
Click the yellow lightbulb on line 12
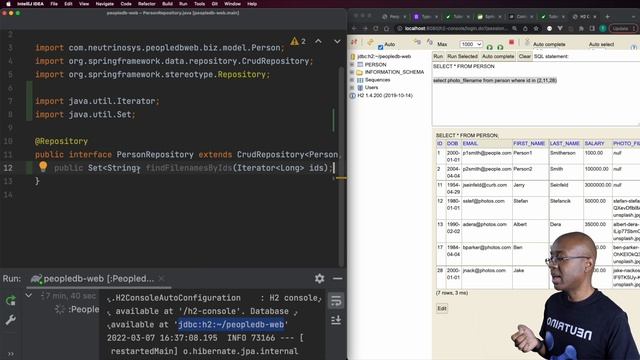pyautogui.click(x=43, y=166)
